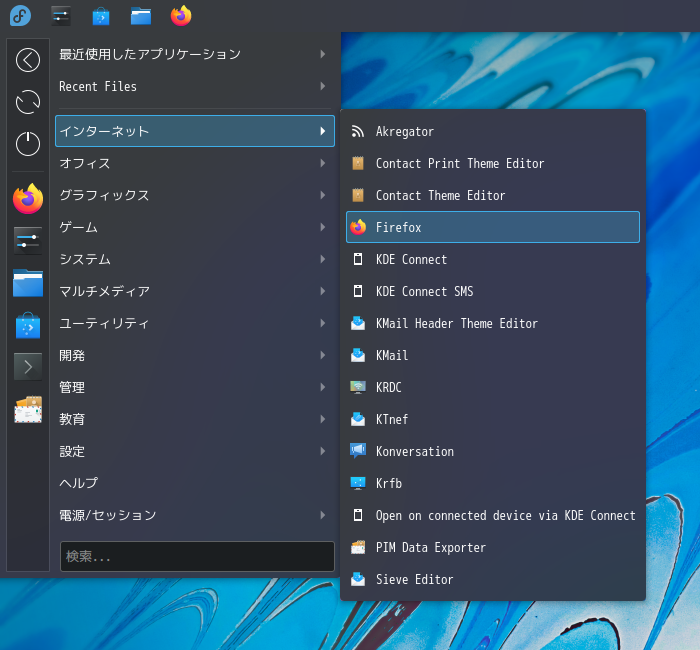Launch KDE Connect SMS entry
The height and width of the screenshot is (650, 700).
[x=493, y=292]
